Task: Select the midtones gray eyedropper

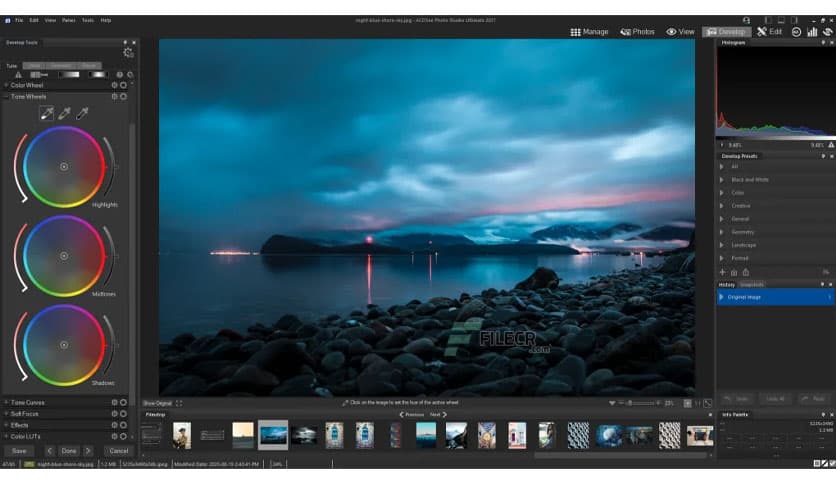Action: [x=65, y=113]
